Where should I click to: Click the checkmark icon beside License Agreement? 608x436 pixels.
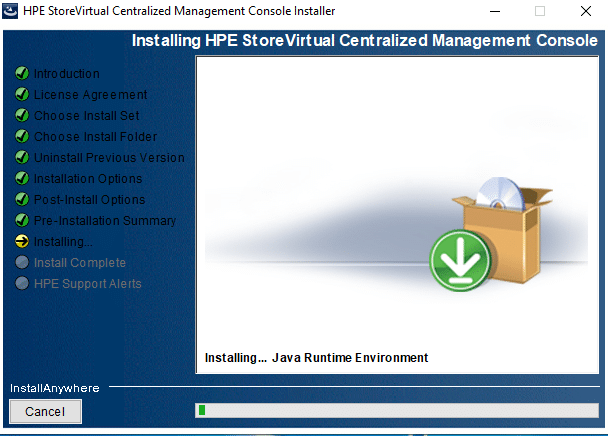pyautogui.click(x=22, y=94)
